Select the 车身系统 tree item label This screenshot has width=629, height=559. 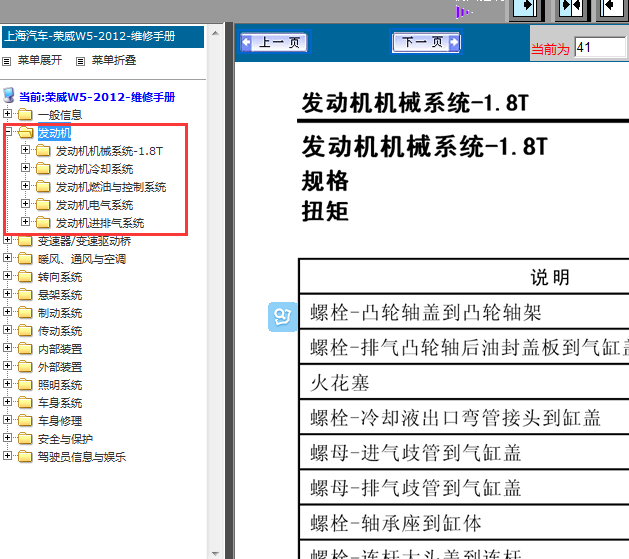(60, 403)
